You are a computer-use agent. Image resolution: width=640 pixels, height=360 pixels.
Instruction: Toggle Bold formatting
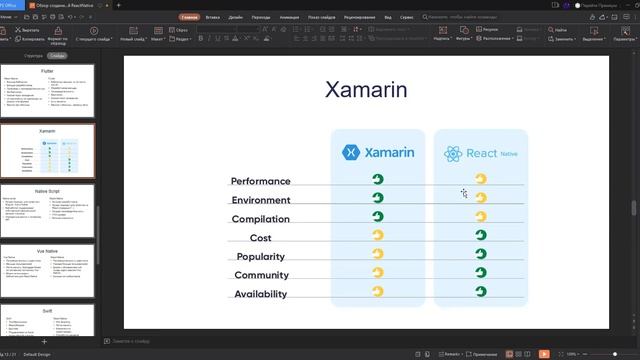coord(200,38)
